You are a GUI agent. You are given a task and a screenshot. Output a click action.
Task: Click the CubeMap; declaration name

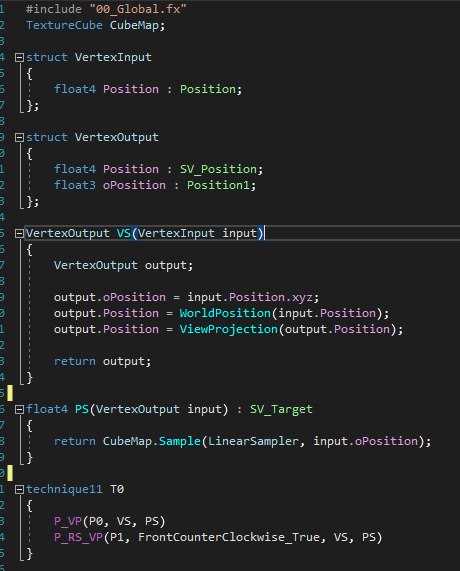(x=137, y=25)
